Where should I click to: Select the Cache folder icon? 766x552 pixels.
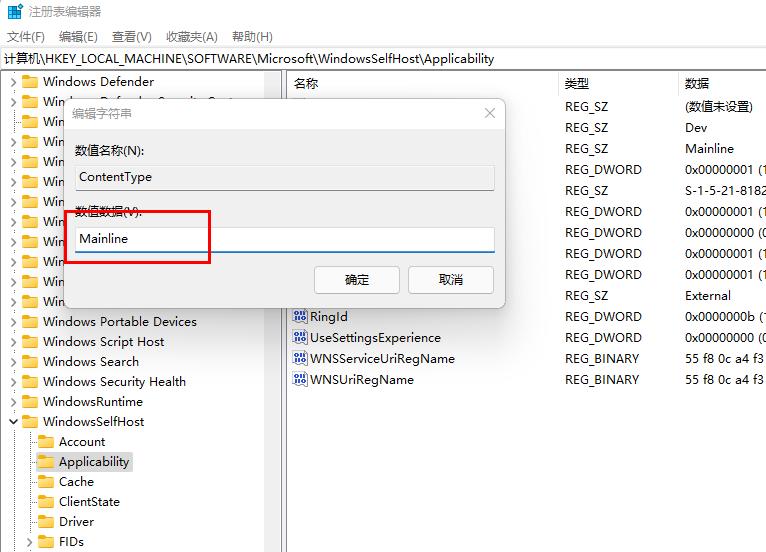(x=46, y=482)
